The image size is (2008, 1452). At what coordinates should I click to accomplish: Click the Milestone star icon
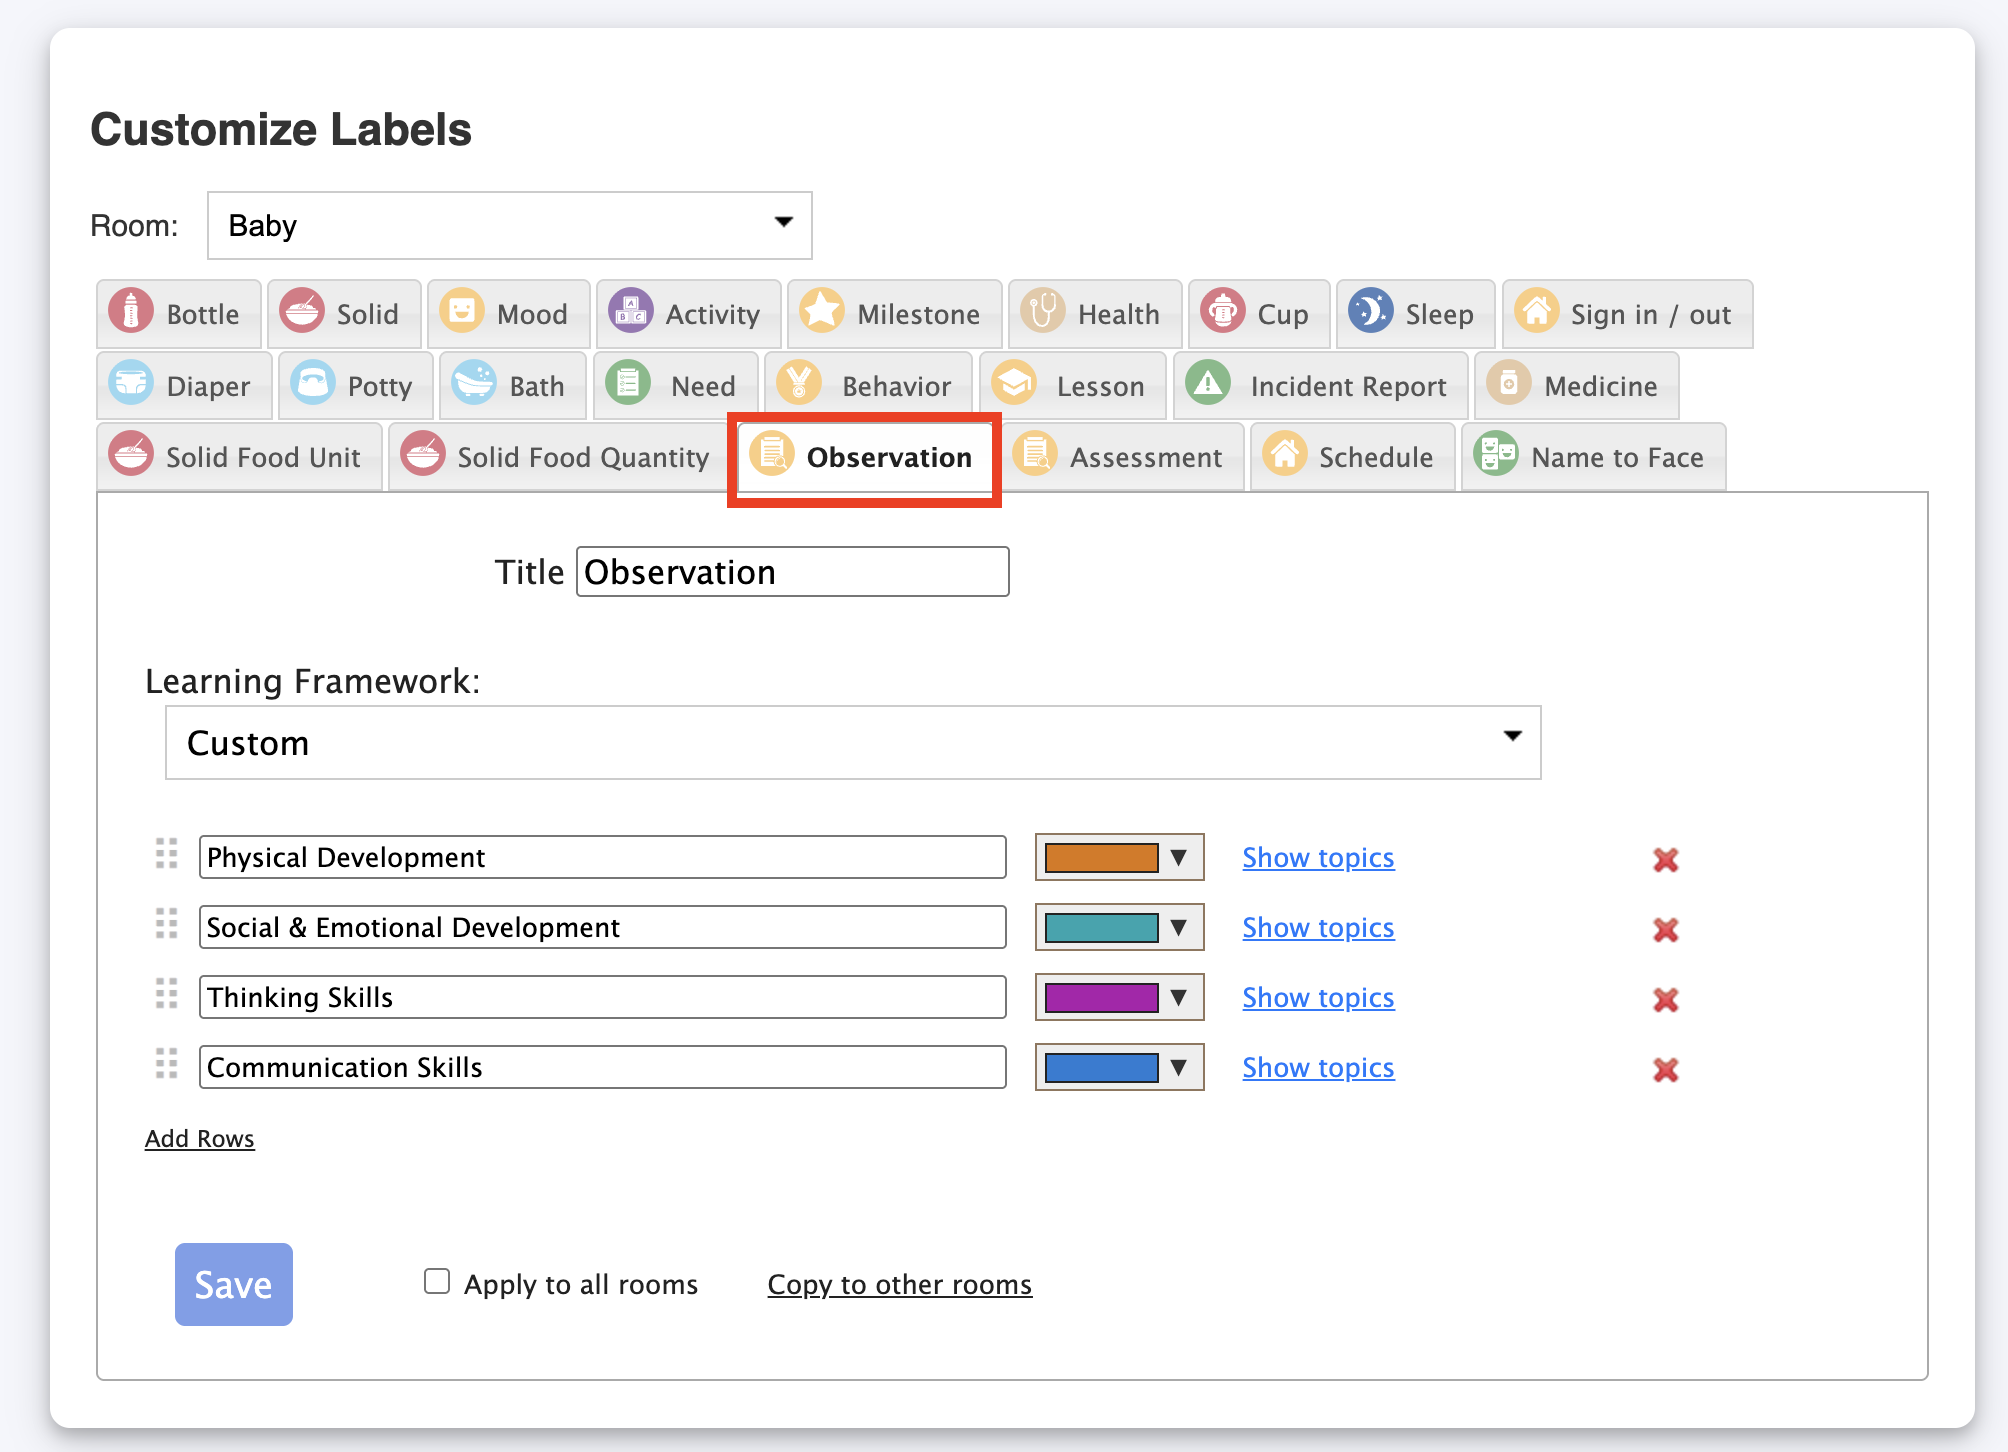[x=822, y=312]
